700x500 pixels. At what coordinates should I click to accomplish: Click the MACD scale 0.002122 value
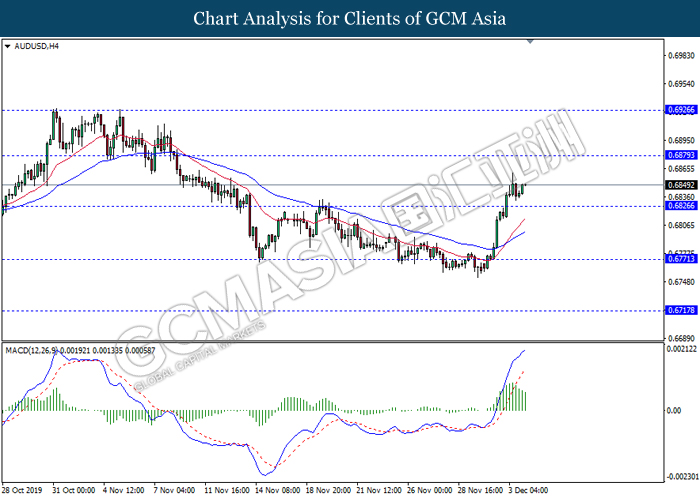tap(682, 349)
